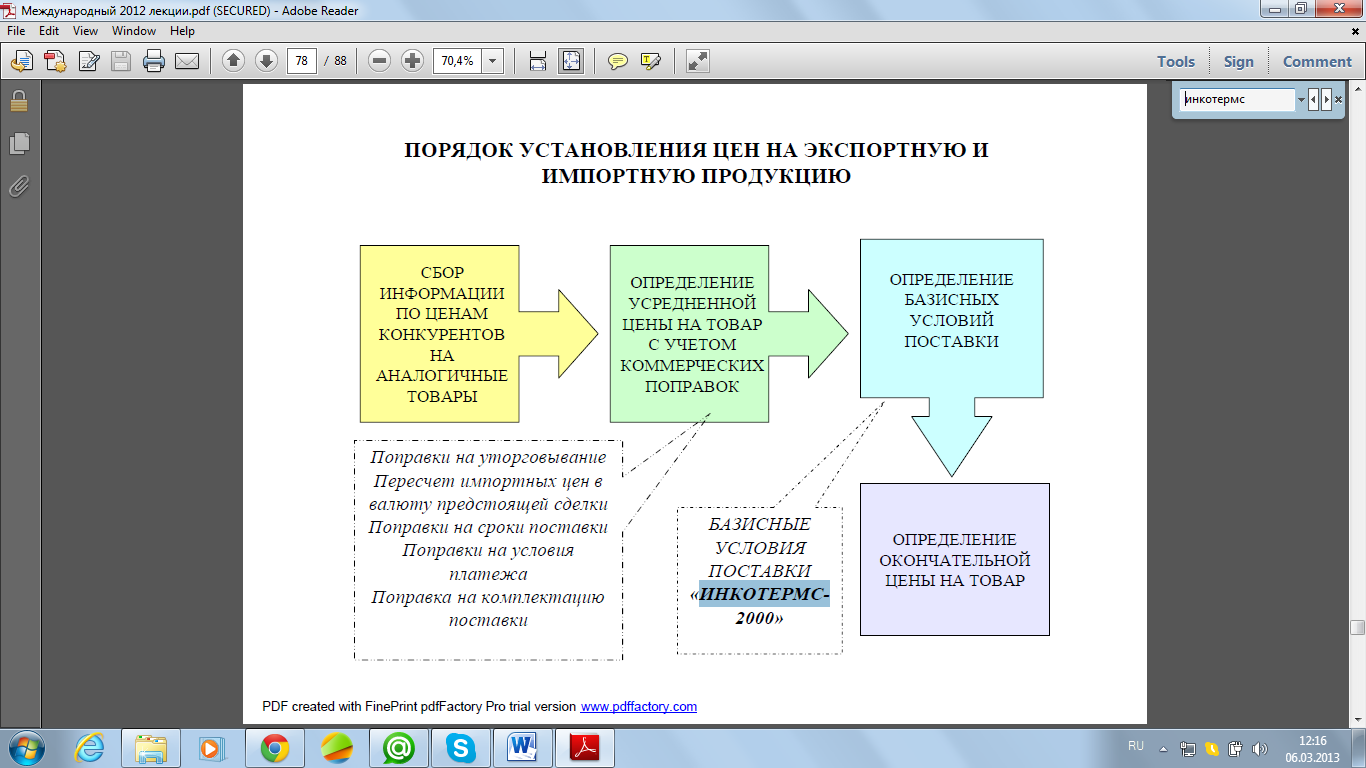Click the volume speaker tray icon
Image resolution: width=1366 pixels, height=768 pixels.
[x=1260, y=748]
